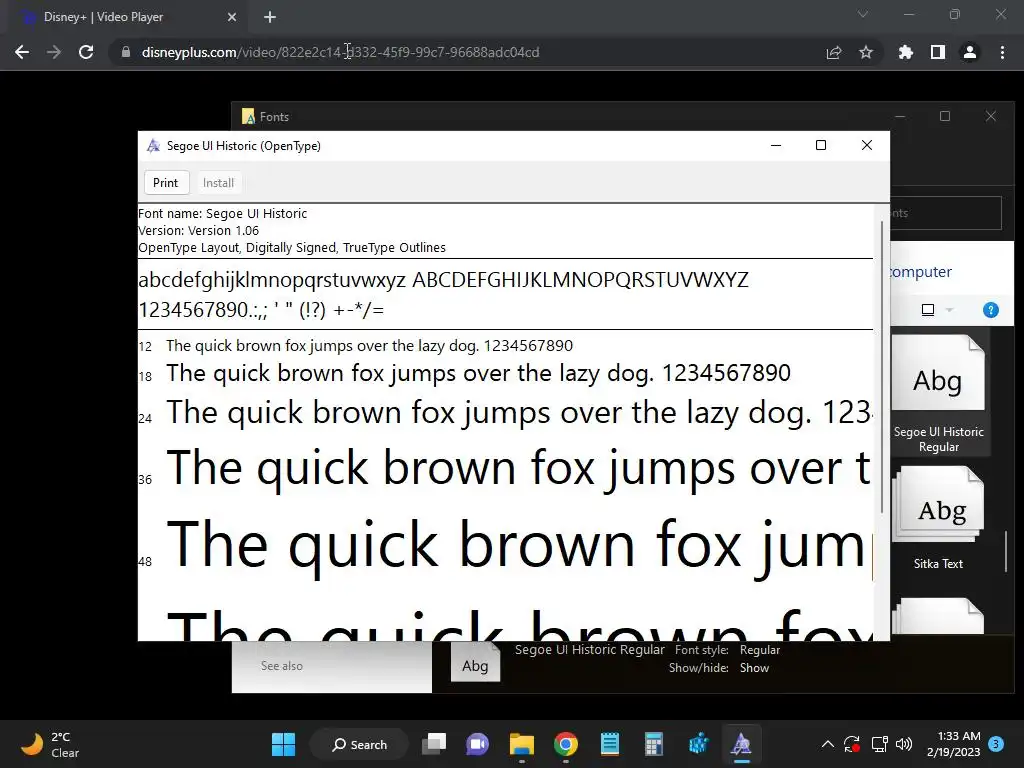The width and height of the screenshot is (1024, 768).
Task: Open clock showing 1:33 AM
Action: (x=954, y=744)
